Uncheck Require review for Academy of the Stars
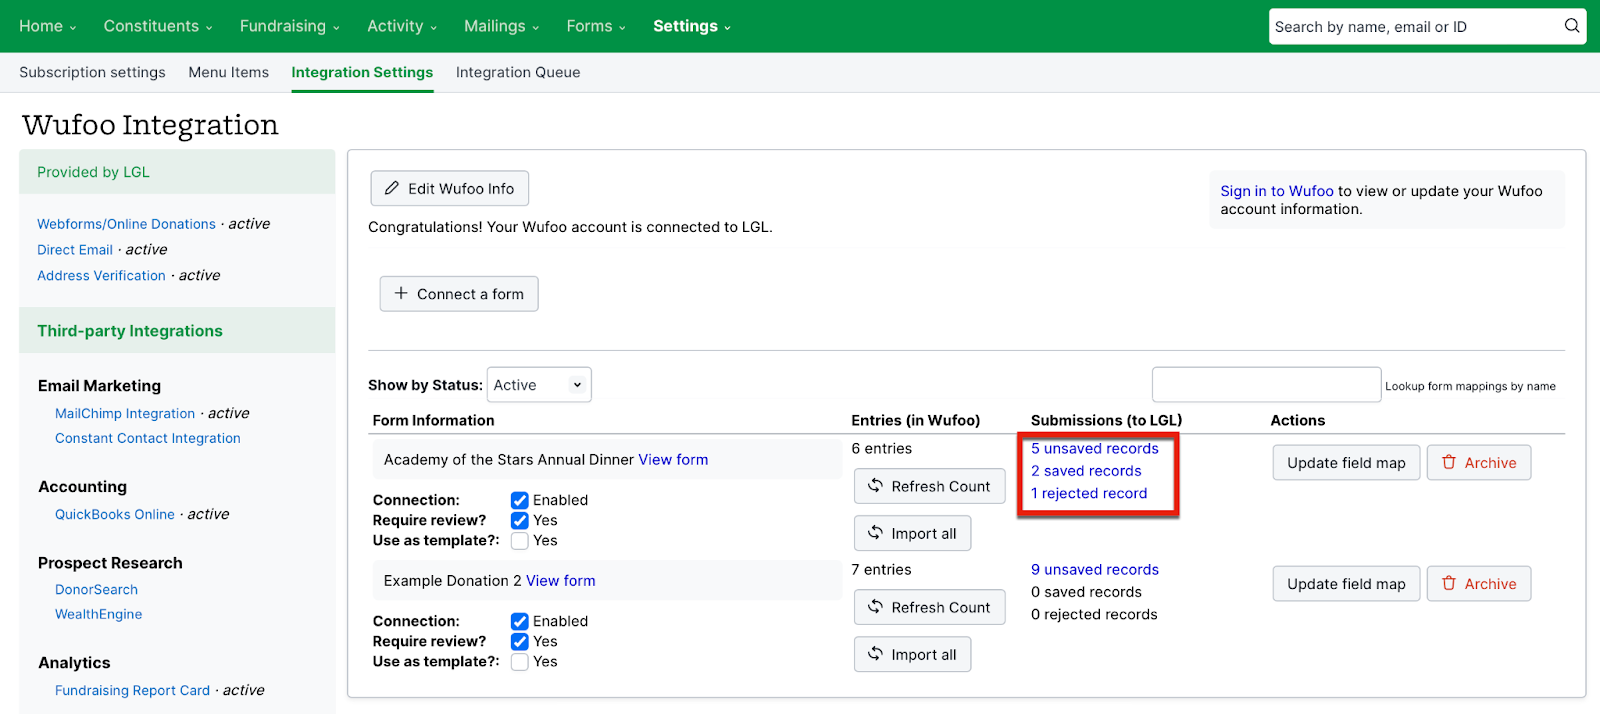This screenshot has width=1600, height=714. (520, 520)
